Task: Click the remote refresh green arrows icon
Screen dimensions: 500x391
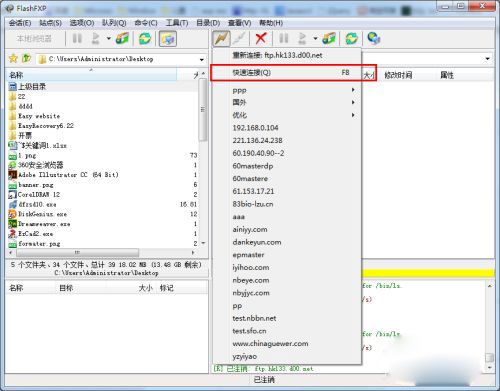Action: pyautogui.click(x=351, y=39)
